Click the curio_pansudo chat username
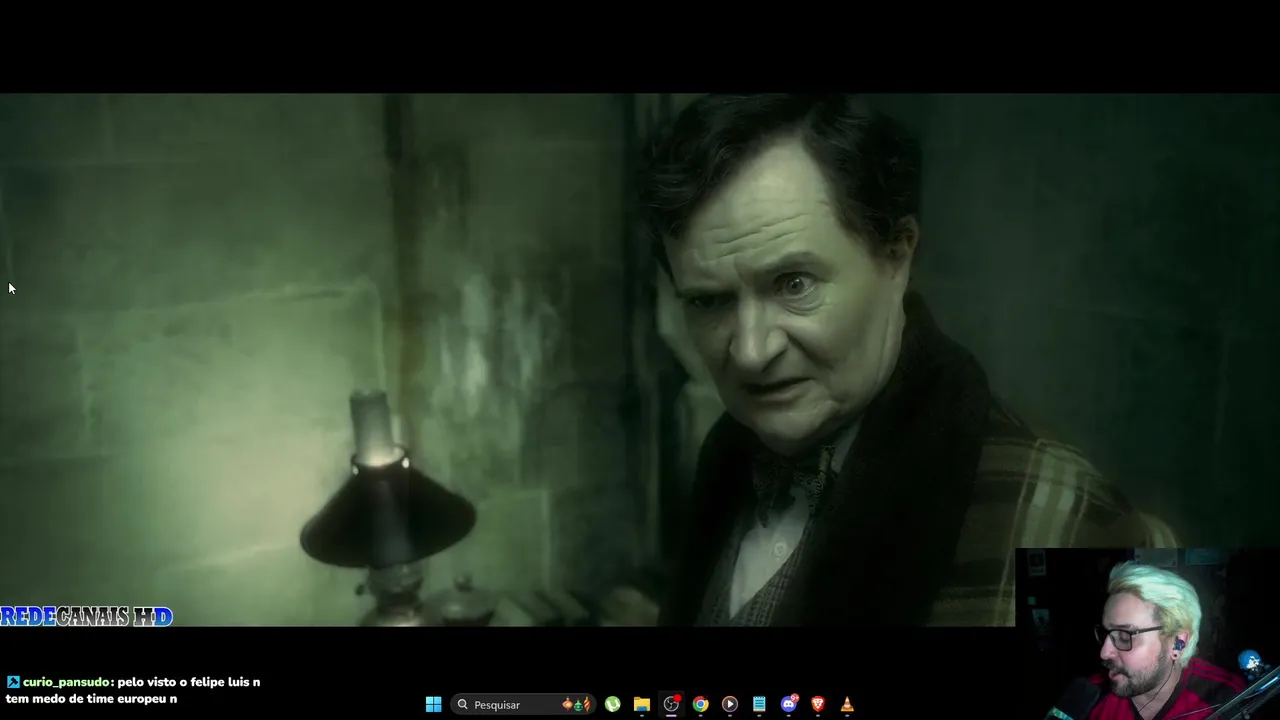 coord(66,682)
